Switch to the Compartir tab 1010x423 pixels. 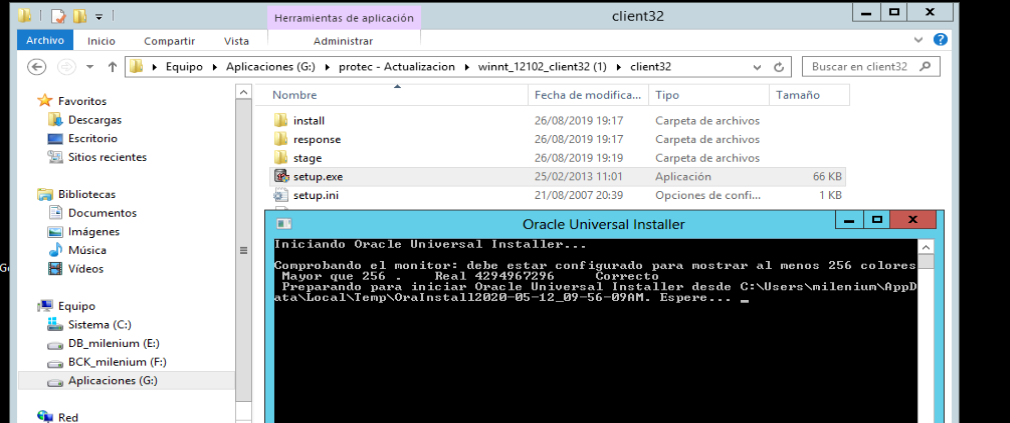point(169,41)
